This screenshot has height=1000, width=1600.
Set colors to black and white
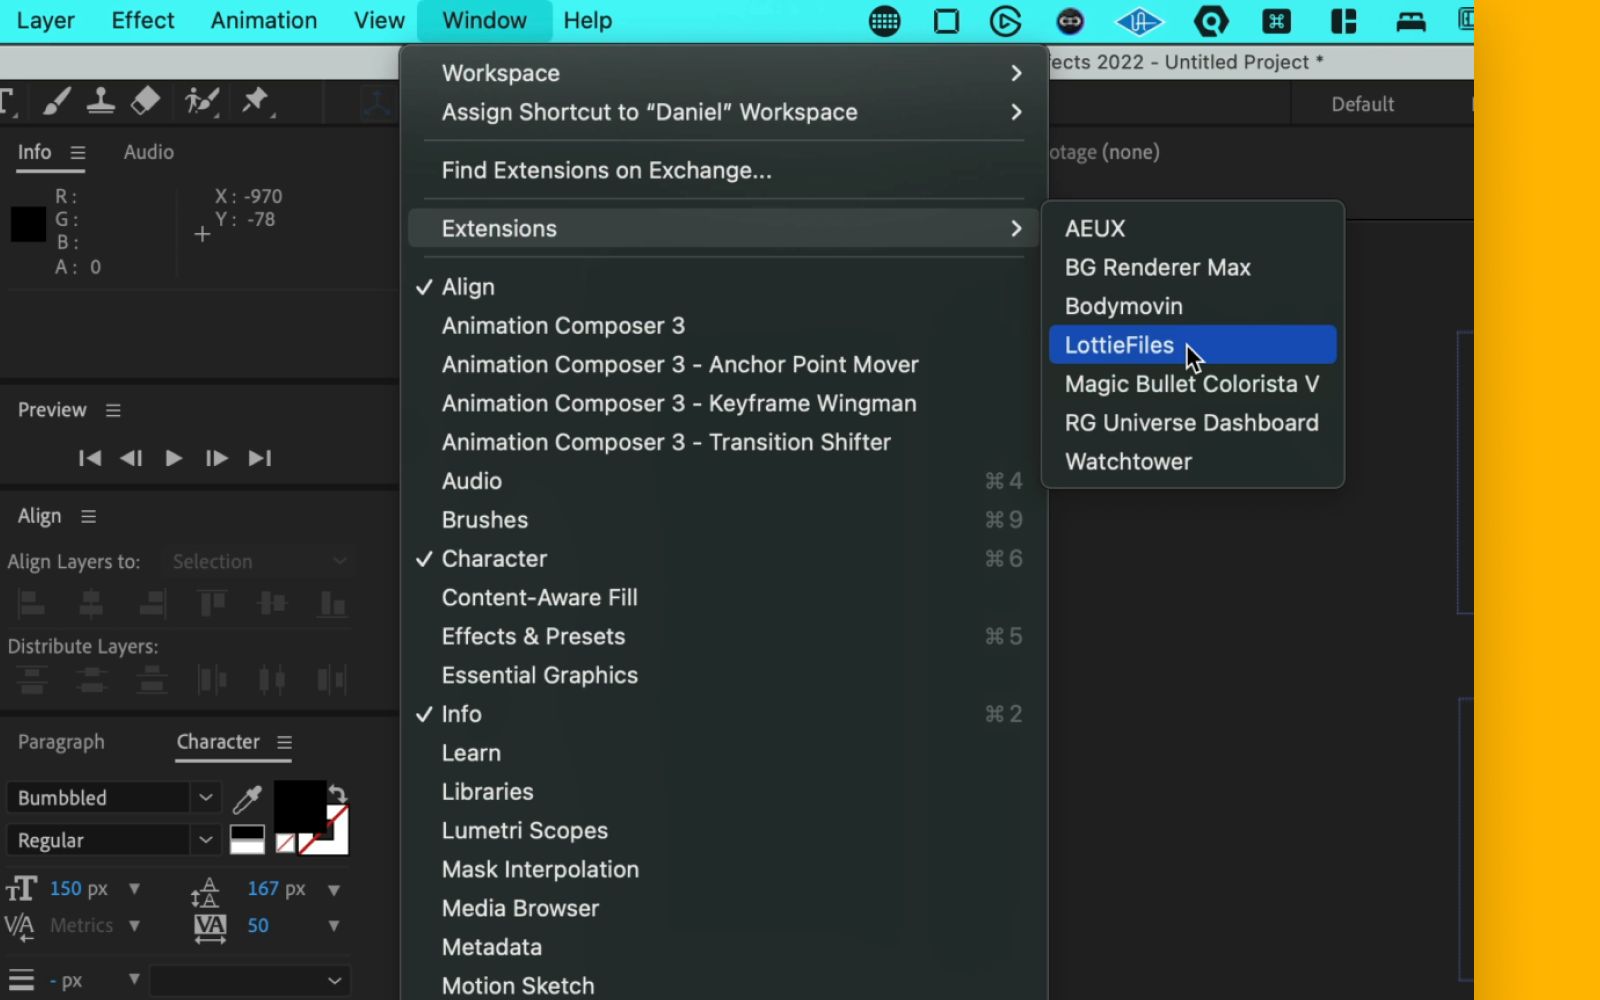pyautogui.click(x=247, y=840)
